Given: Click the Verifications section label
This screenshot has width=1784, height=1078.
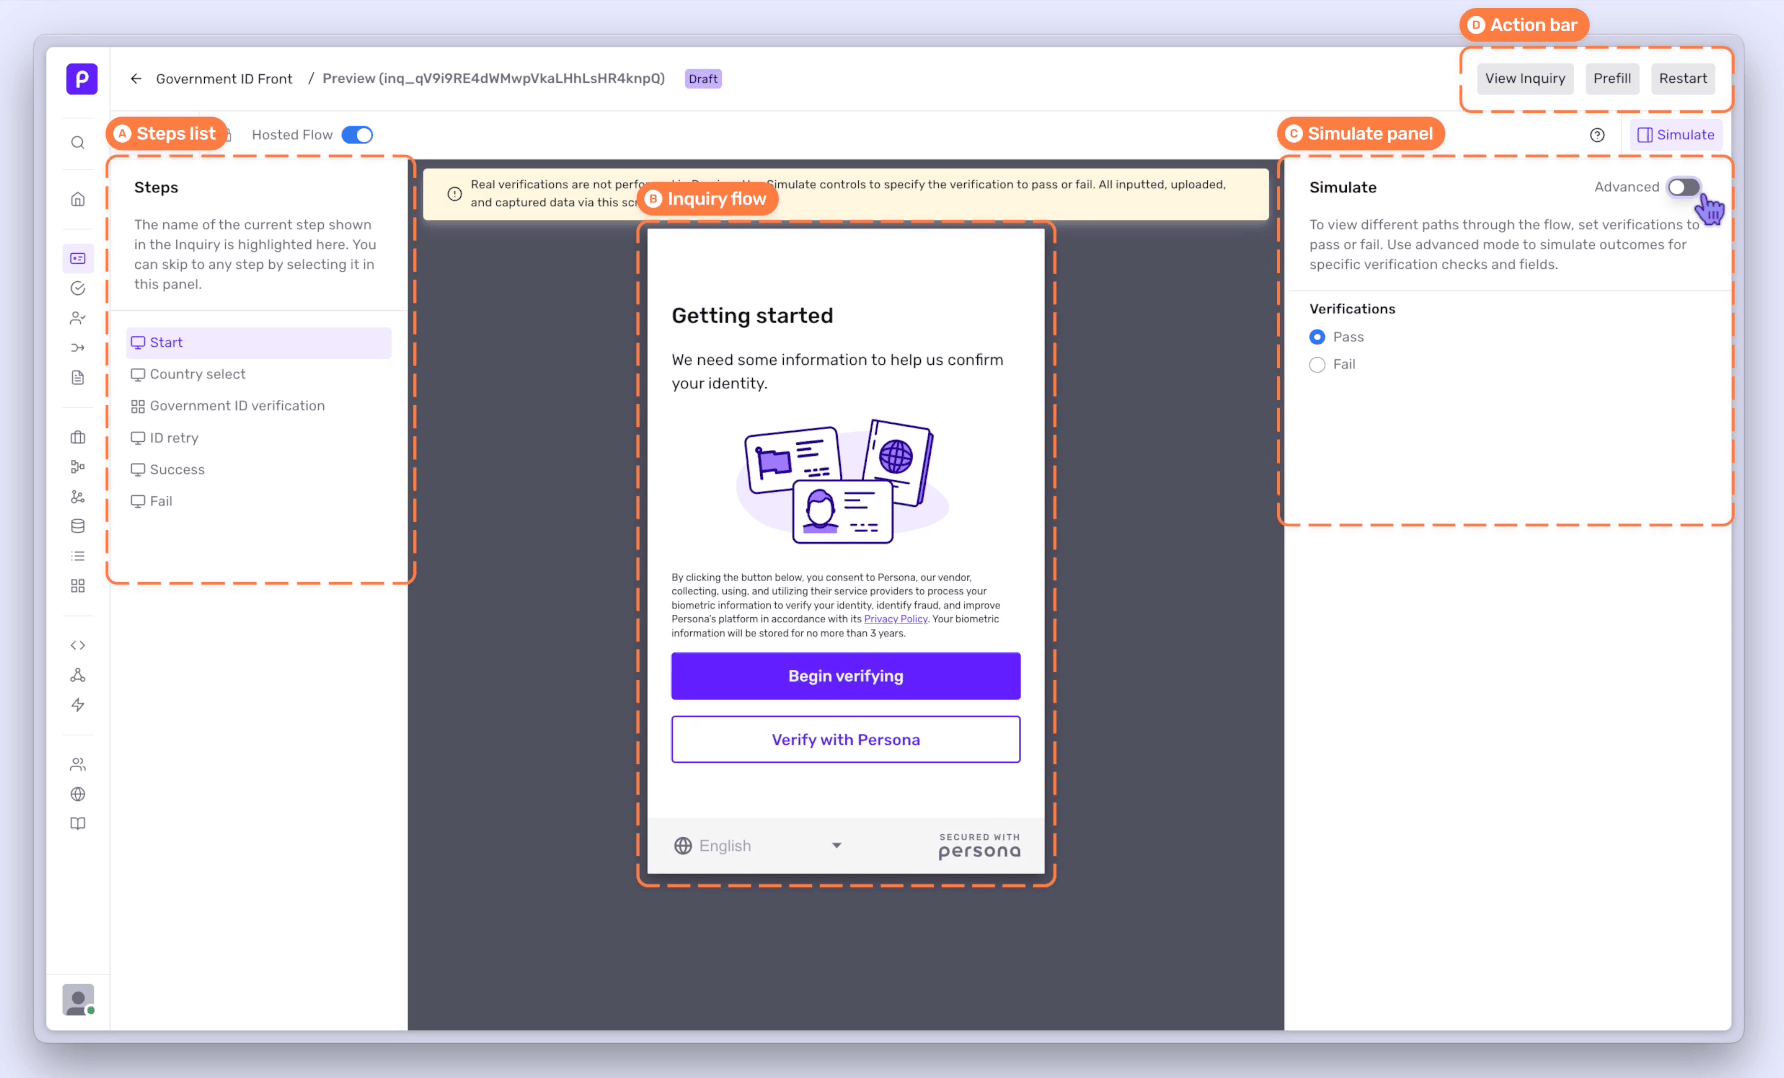Looking at the screenshot, I should pos(1352,309).
